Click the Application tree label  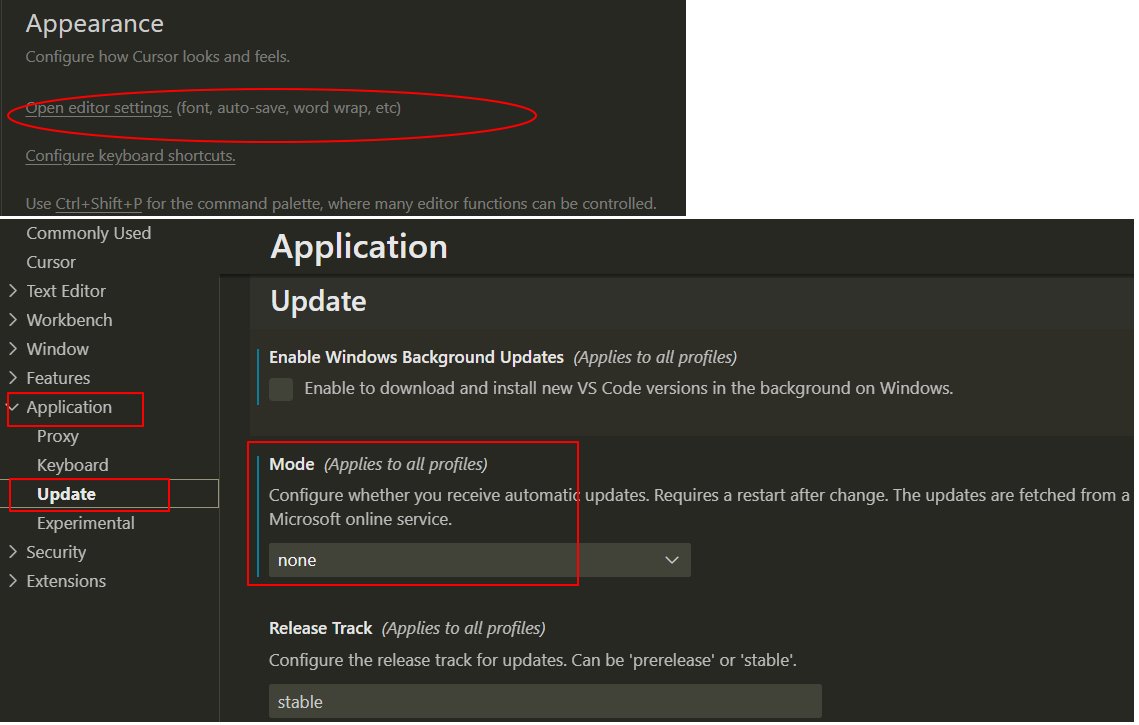pyautogui.click(x=69, y=408)
